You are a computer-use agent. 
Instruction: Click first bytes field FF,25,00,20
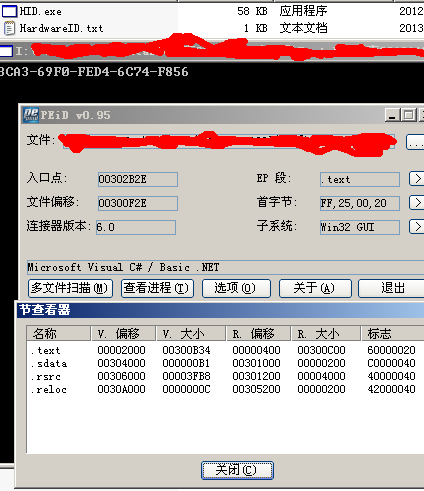360,203
